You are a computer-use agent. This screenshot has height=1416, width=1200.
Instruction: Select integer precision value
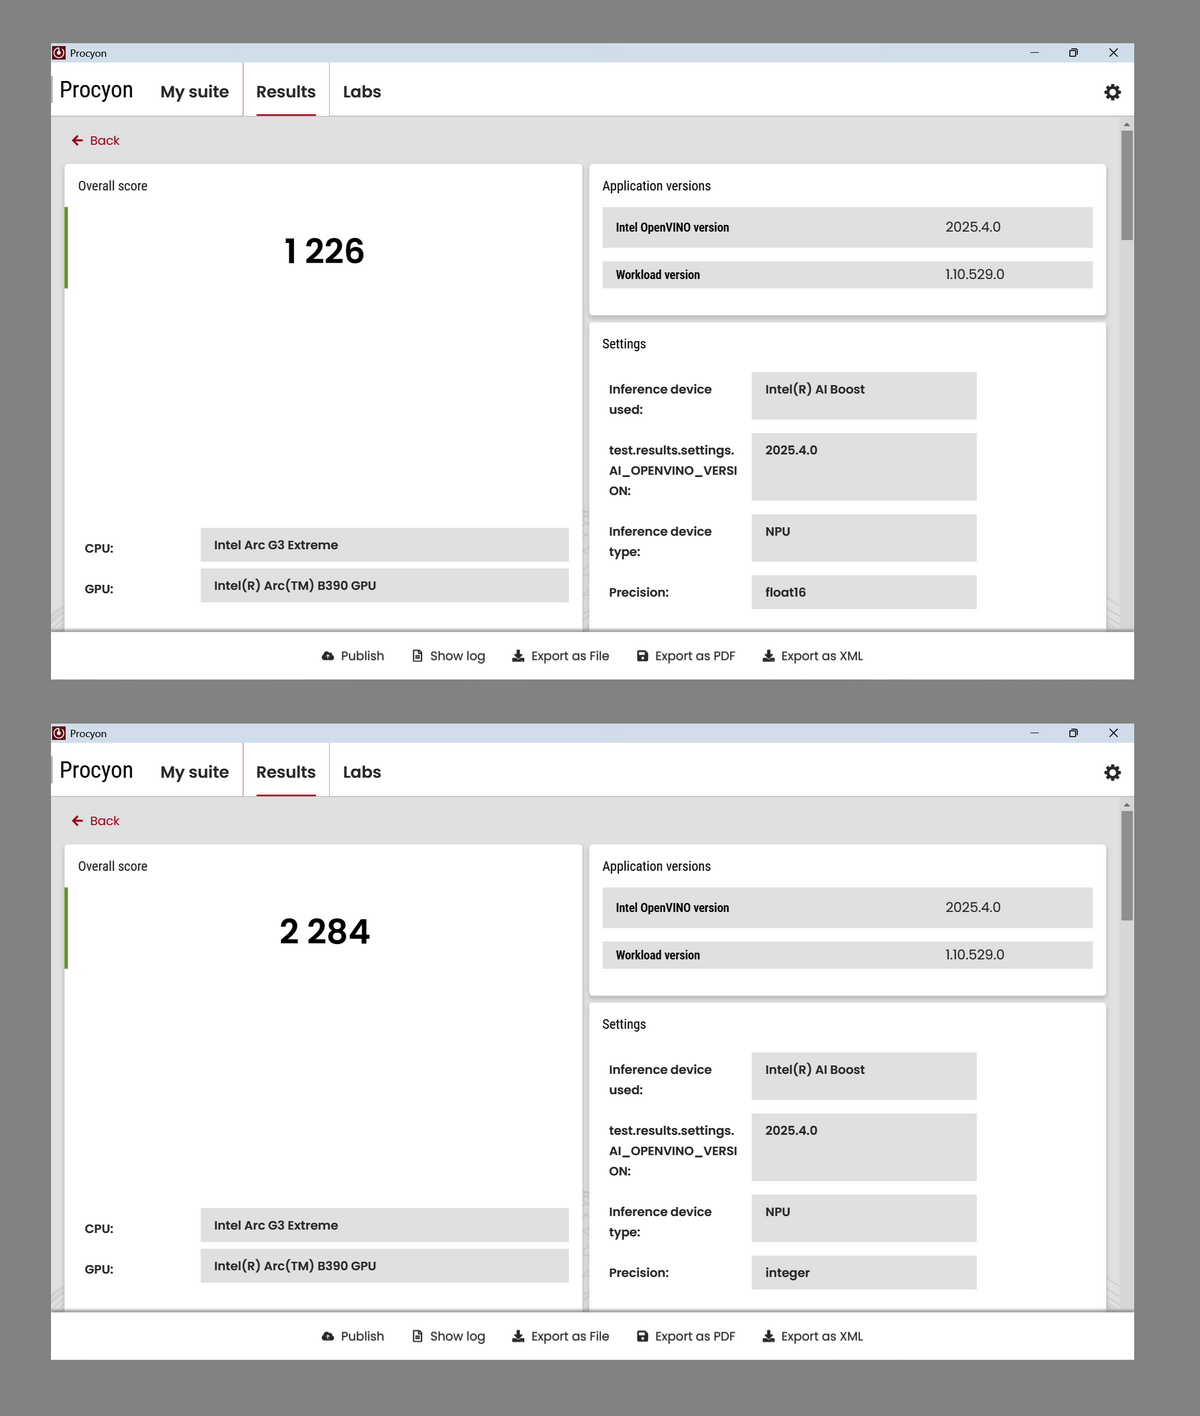864,1272
